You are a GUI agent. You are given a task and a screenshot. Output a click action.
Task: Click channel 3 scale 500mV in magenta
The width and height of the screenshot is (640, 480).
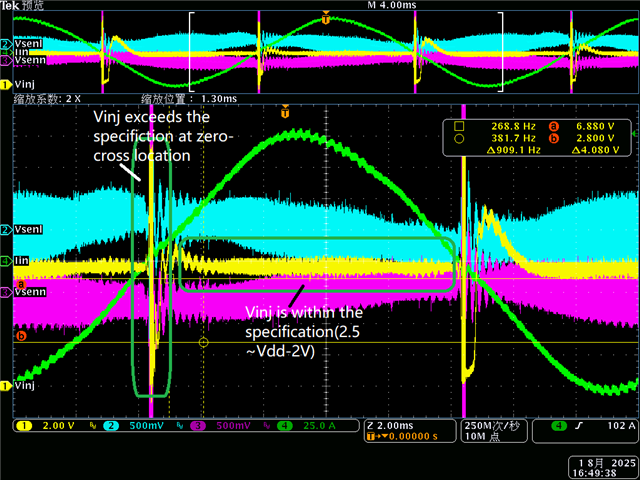coord(233,426)
